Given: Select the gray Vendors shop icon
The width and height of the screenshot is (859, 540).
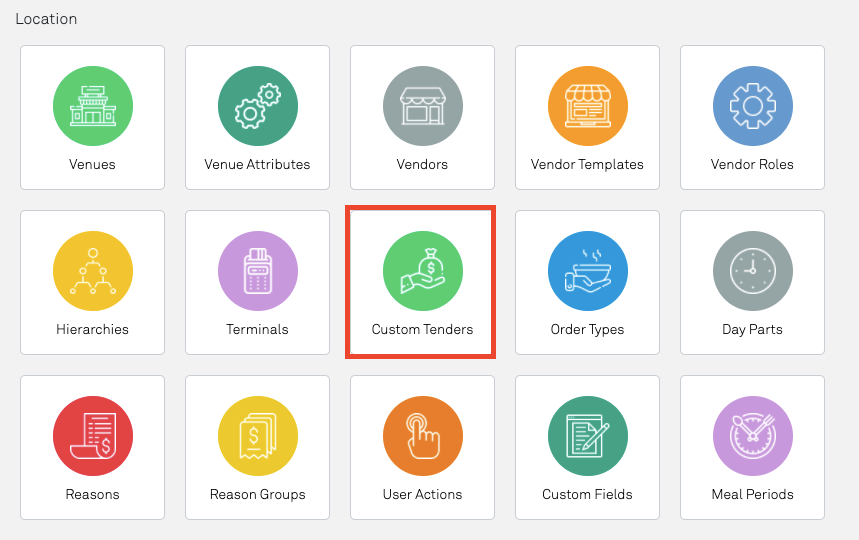Looking at the screenshot, I should (422, 106).
